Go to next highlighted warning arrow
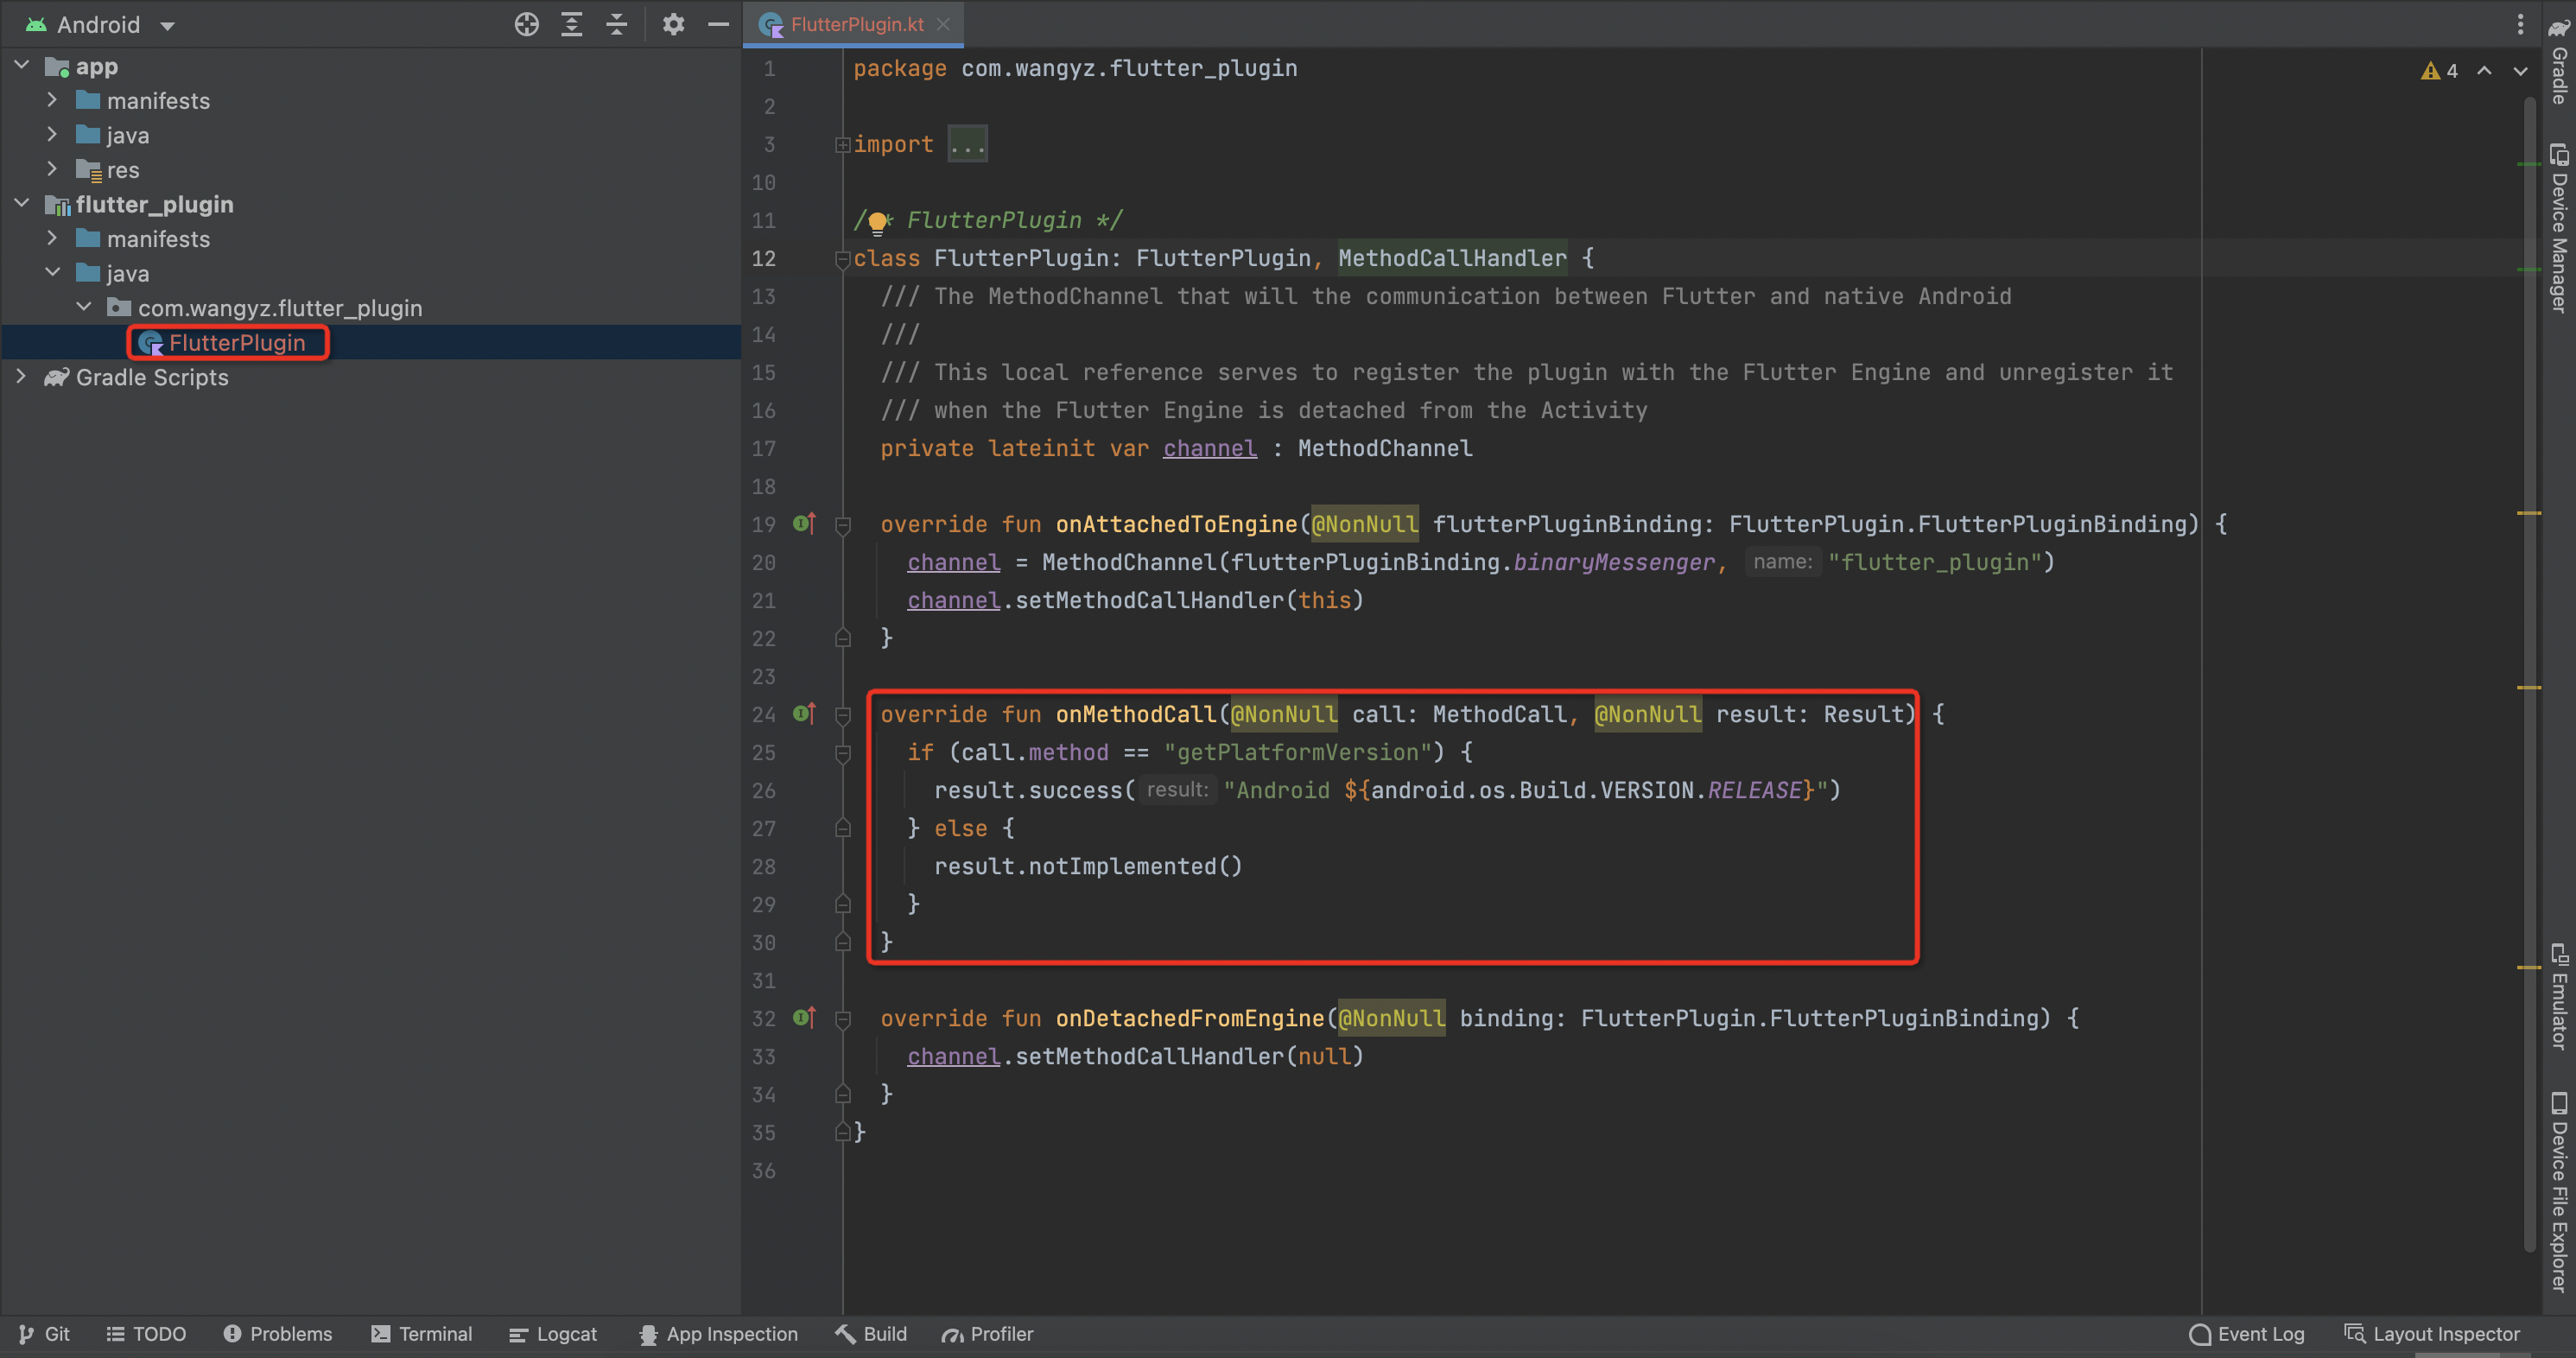Viewport: 2576px width, 1358px height. point(2521,71)
